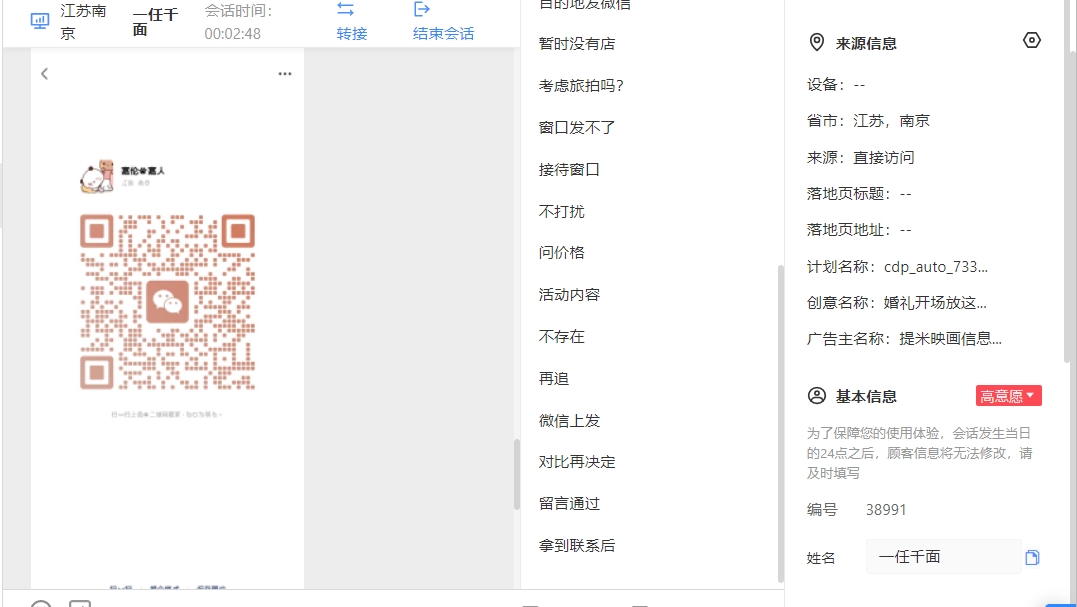The width and height of the screenshot is (1077, 607).
Task: Click the 基本信息 section heading
Action: [866, 396]
